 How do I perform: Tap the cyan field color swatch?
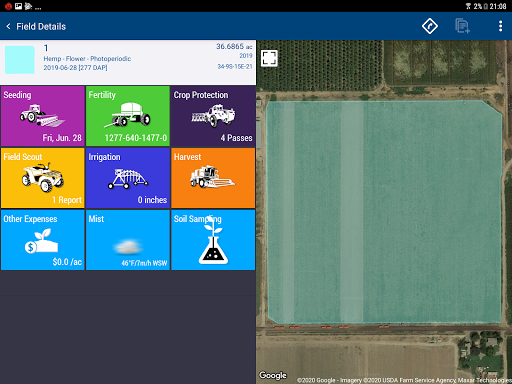pyautogui.click(x=20, y=60)
